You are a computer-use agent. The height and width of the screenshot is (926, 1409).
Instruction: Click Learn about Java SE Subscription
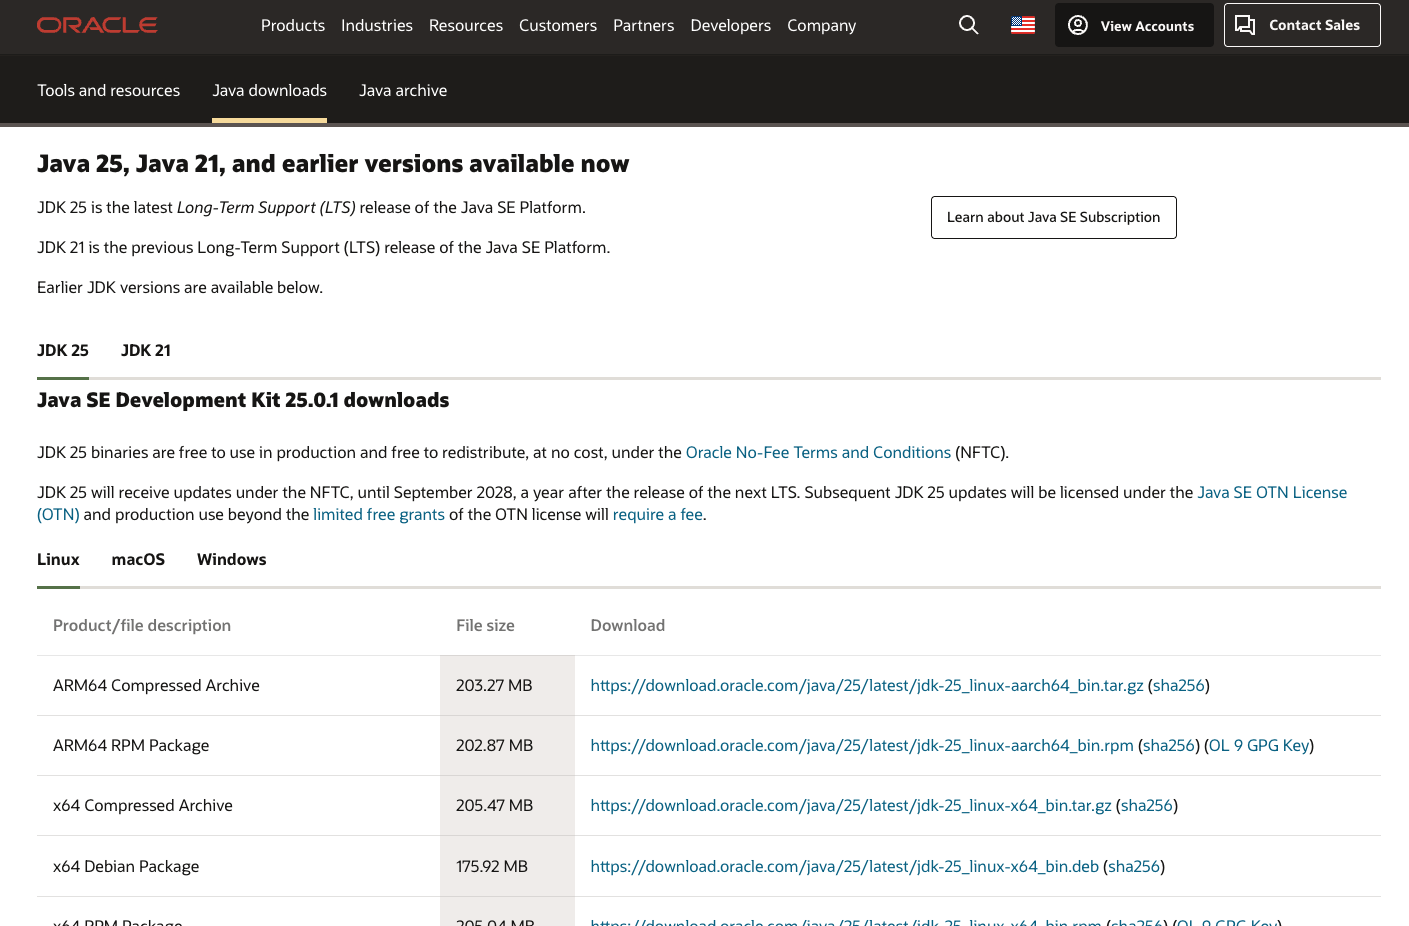point(1053,217)
